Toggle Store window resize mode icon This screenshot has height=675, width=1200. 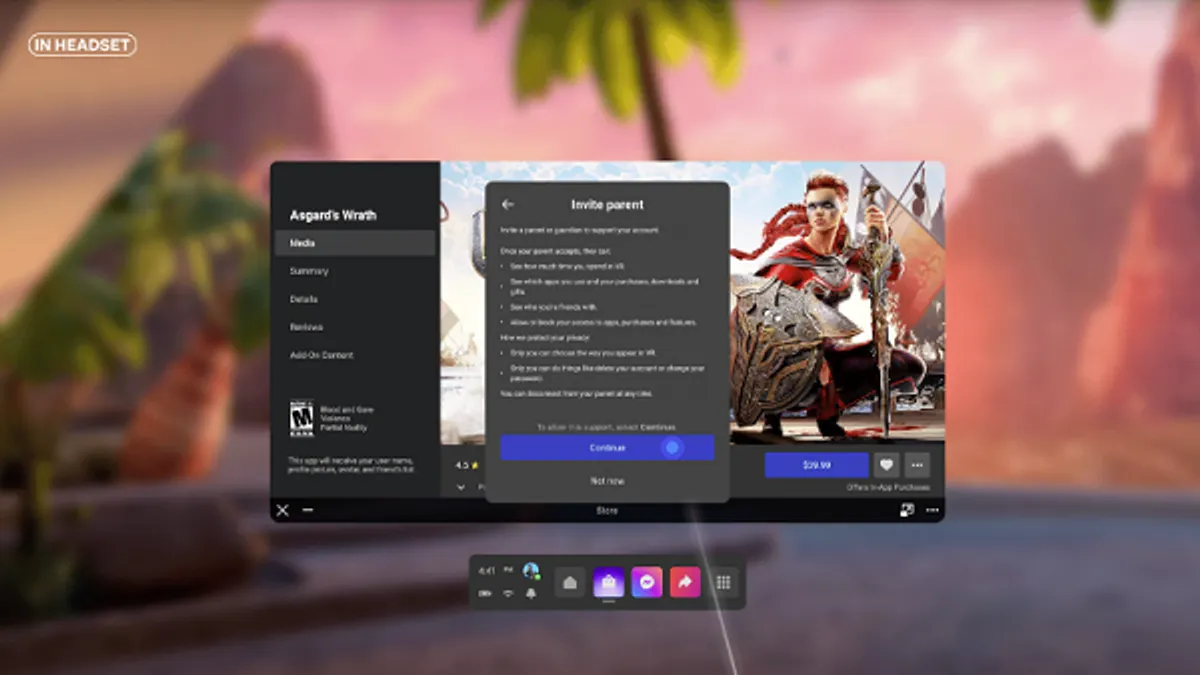coord(907,510)
